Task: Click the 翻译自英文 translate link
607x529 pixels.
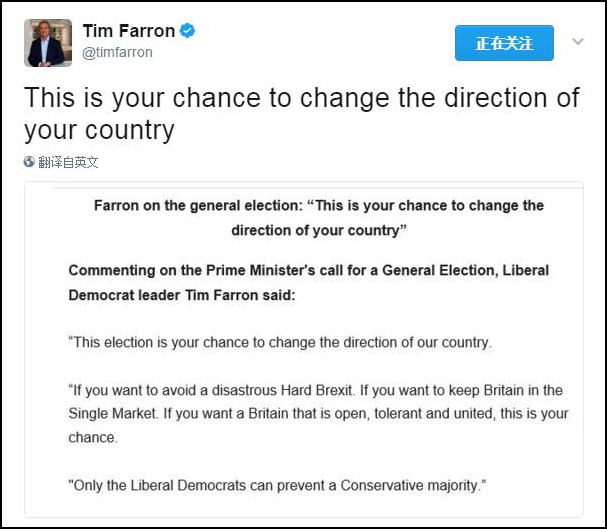Action: click(x=68, y=162)
